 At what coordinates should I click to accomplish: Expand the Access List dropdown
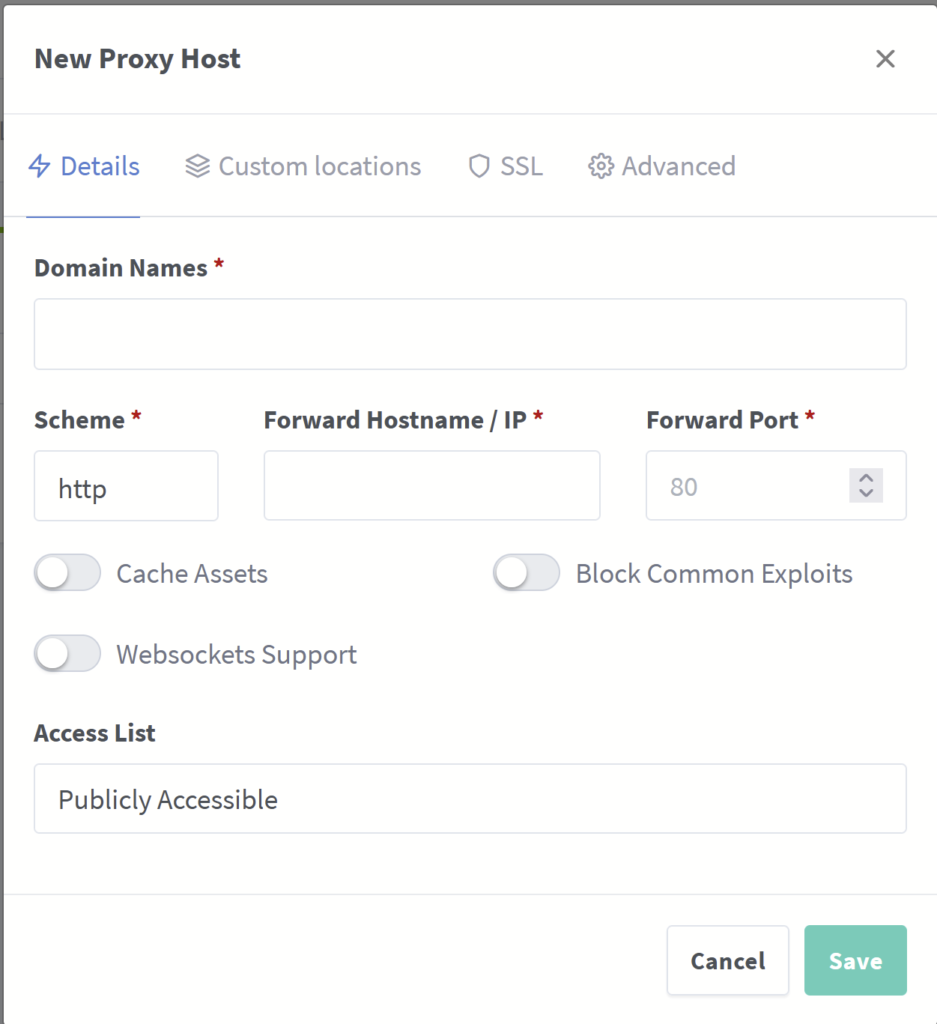click(470, 799)
